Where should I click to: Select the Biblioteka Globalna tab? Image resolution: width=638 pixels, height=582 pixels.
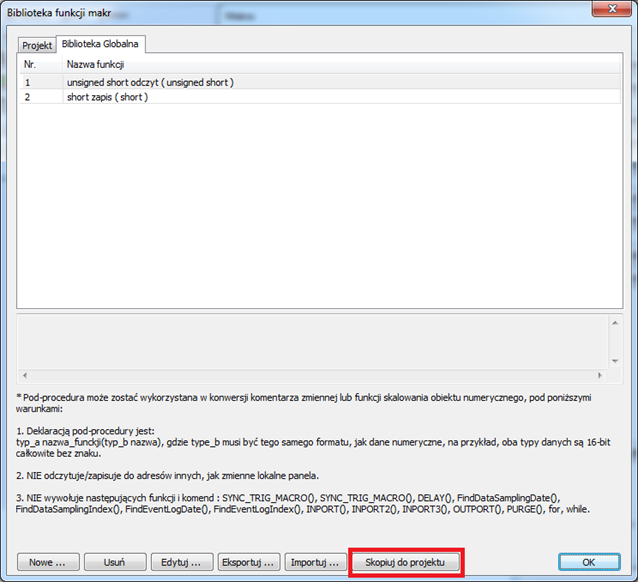(100, 44)
